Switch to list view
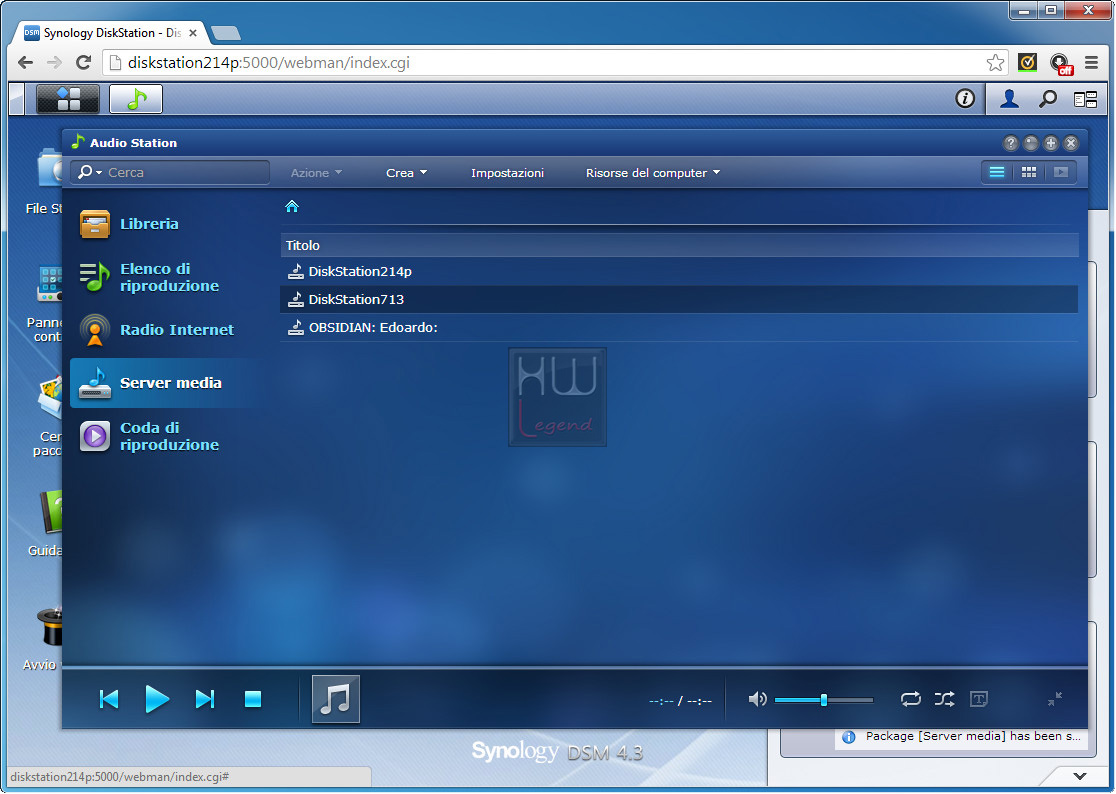The height and width of the screenshot is (794, 1116). point(996,172)
